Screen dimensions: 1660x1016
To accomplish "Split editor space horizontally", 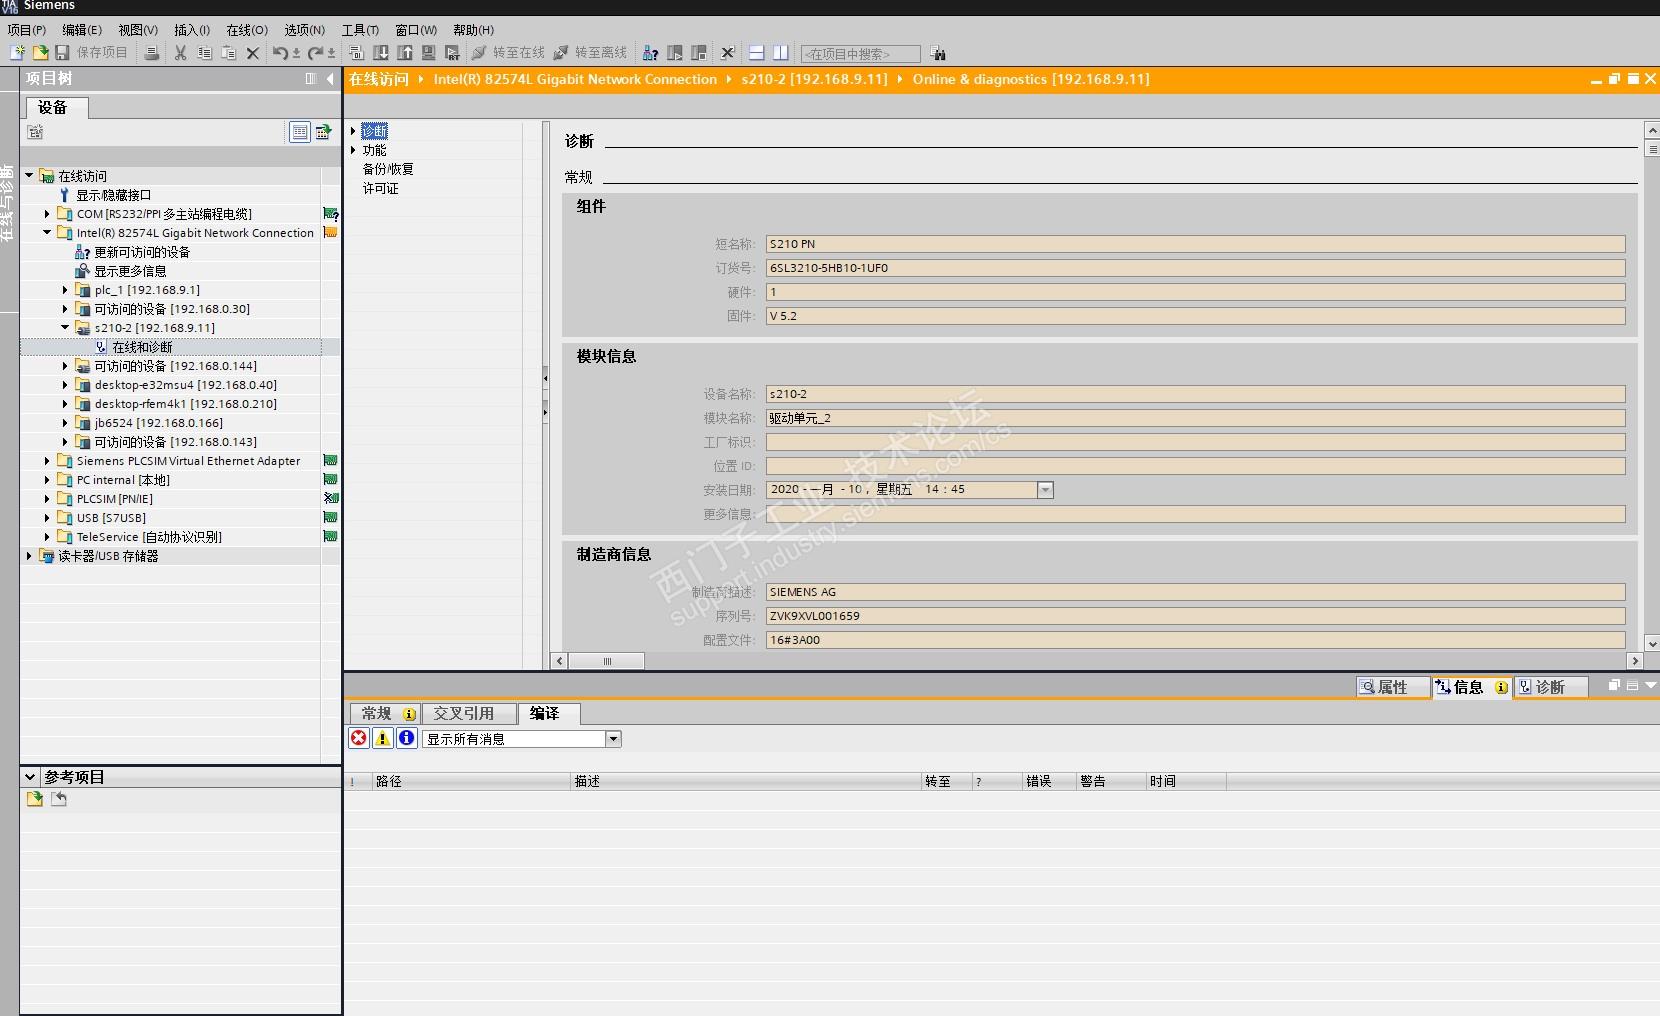I will (x=757, y=53).
